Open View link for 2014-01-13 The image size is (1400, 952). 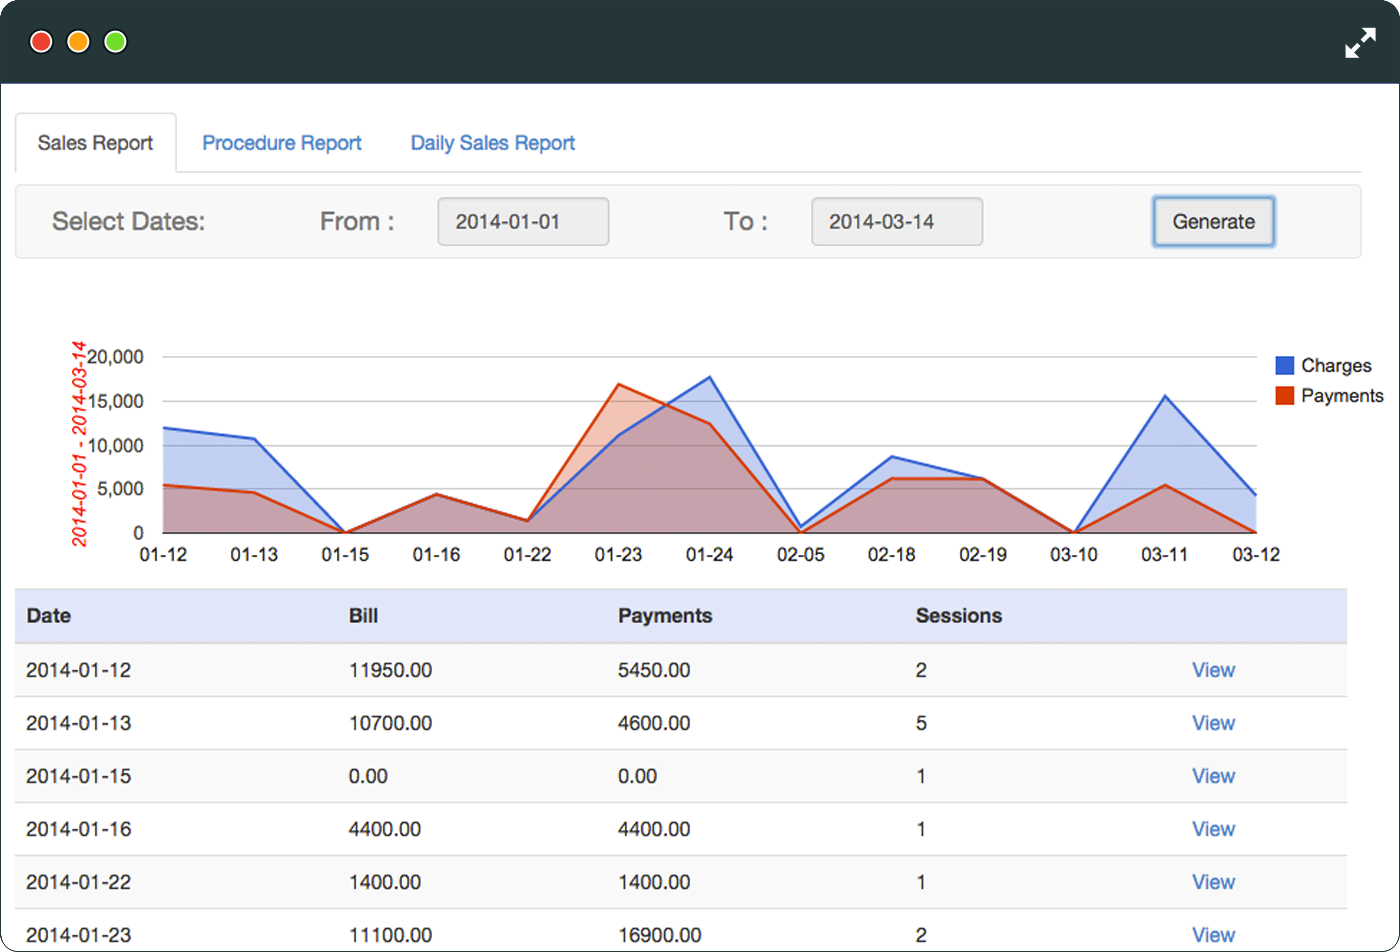(1213, 723)
